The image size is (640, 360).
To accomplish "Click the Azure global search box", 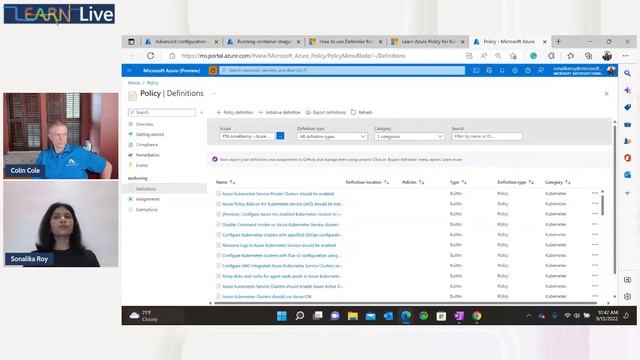I will click(342, 71).
